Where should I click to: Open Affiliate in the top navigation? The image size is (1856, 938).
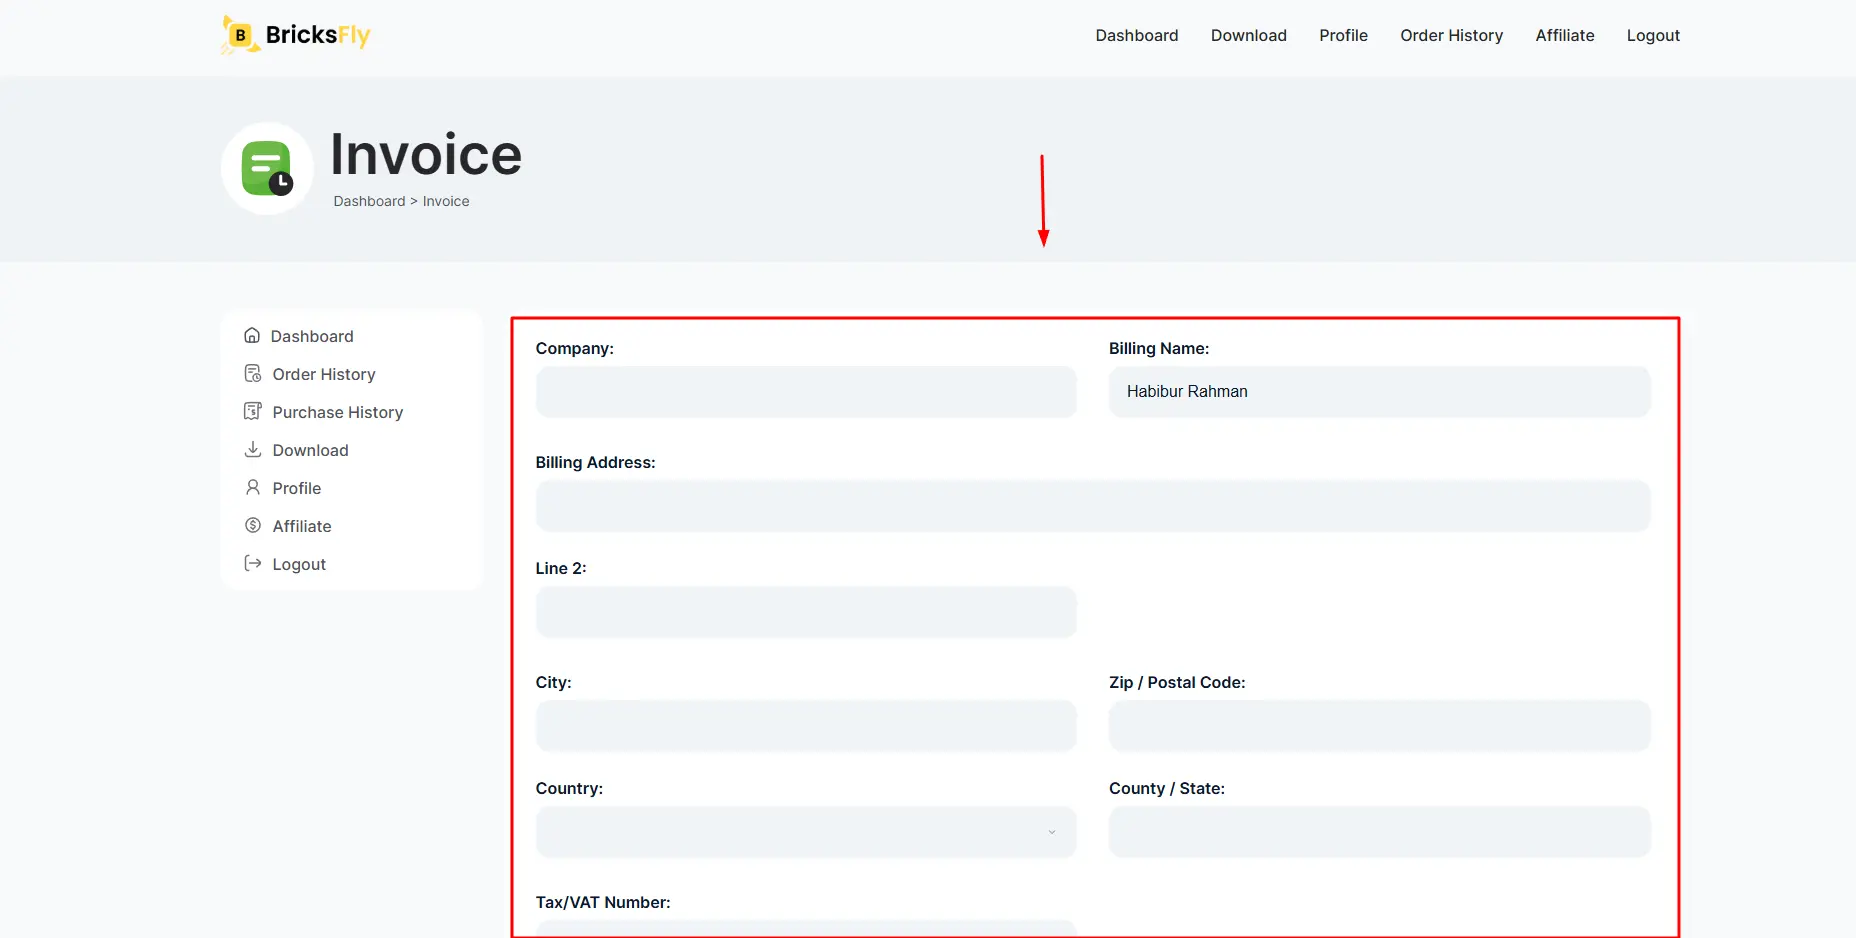tap(1565, 35)
